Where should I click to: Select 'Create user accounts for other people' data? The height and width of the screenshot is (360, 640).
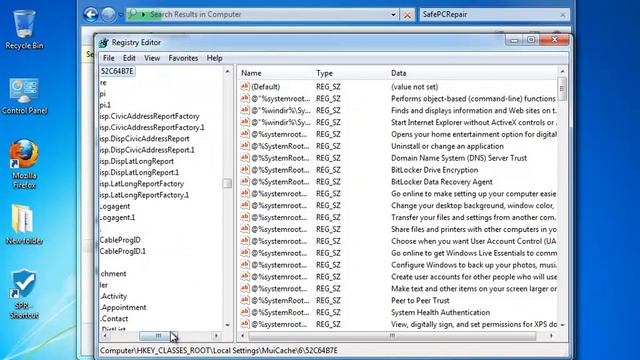tap(474, 277)
